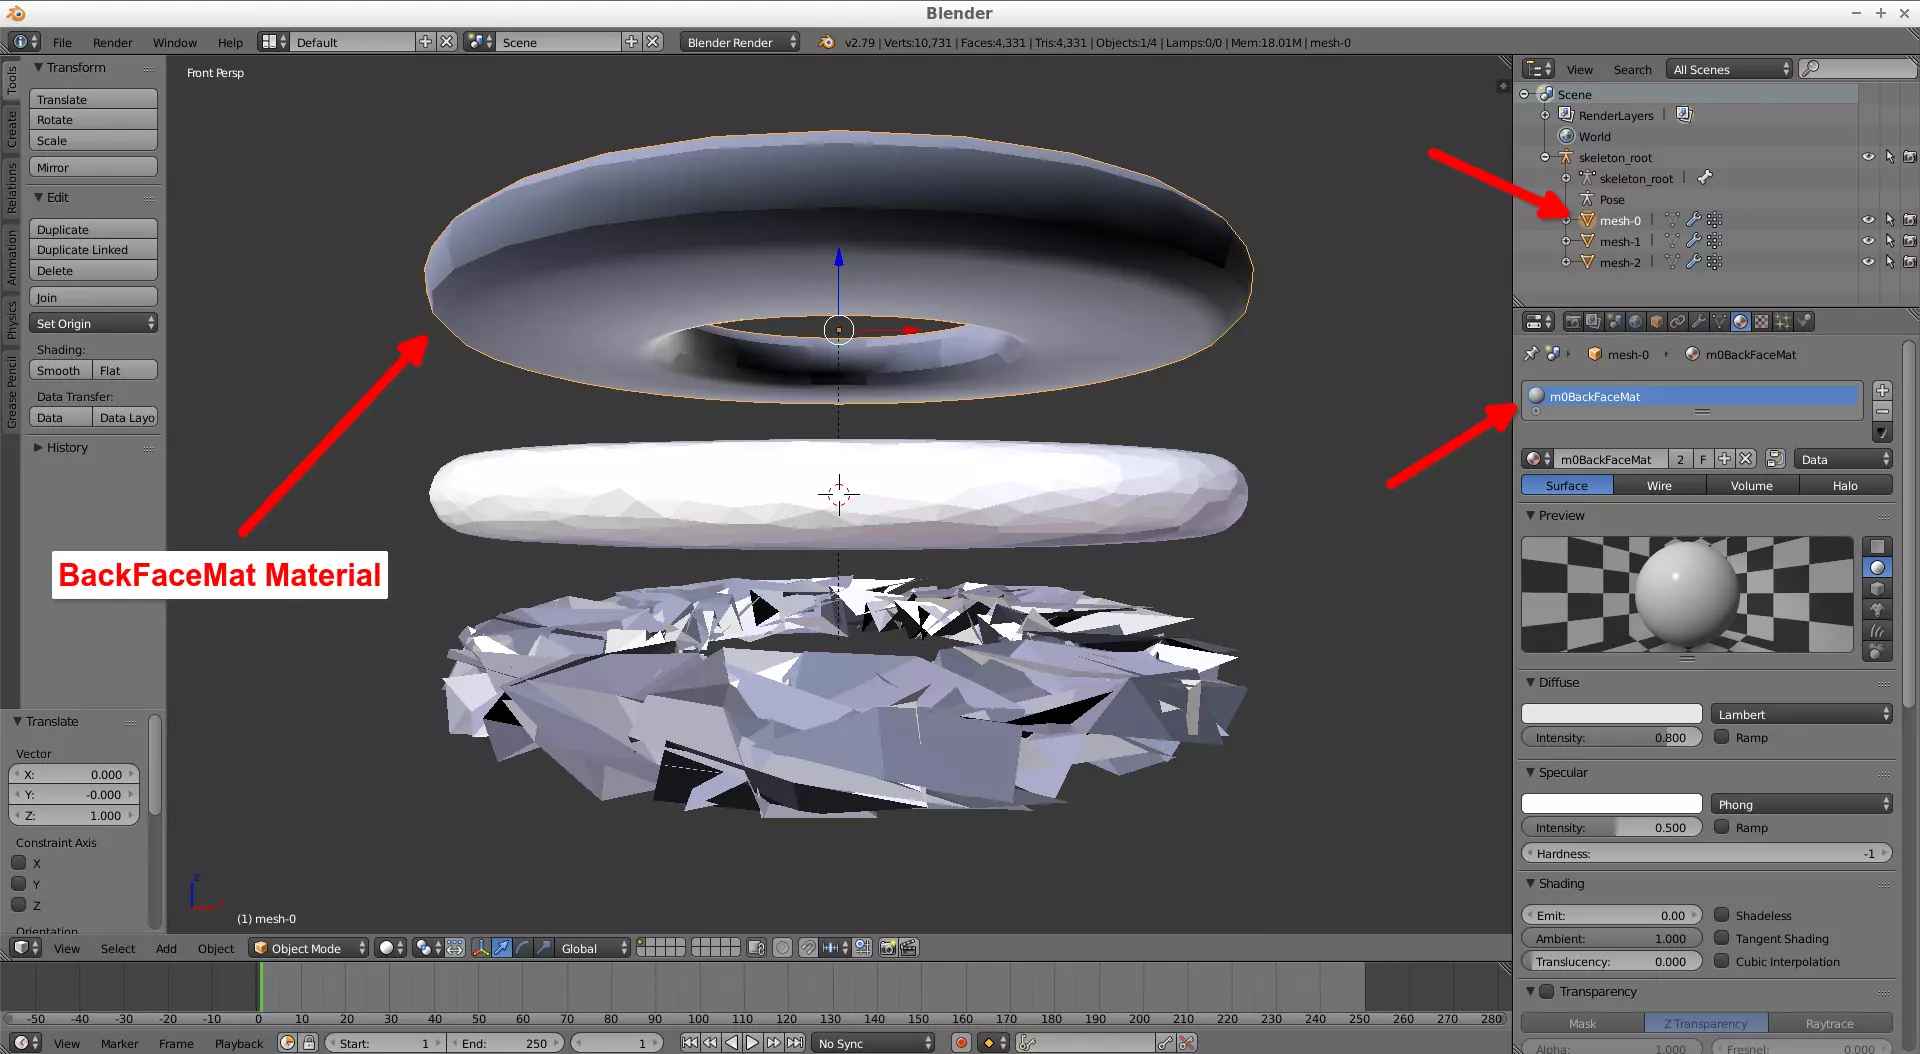This screenshot has height=1054, width=1920.
Task: Open the Physics properties tab icon
Action: click(1804, 321)
